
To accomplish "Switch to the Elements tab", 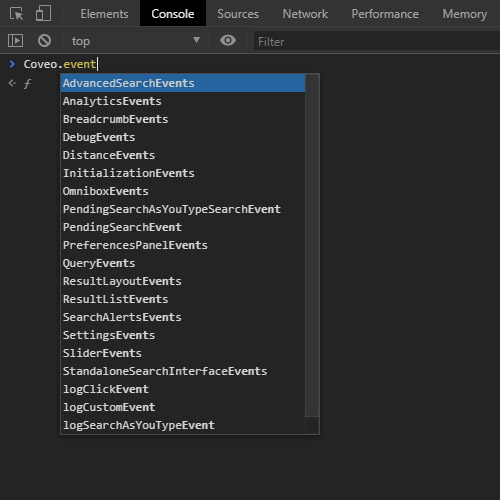I will point(104,14).
